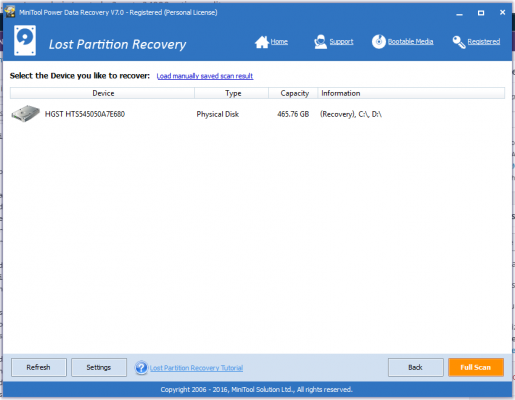The width and height of the screenshot is (515, 400).
Task: Click the 465.76 GB capacity value
Action: (293, 114)
